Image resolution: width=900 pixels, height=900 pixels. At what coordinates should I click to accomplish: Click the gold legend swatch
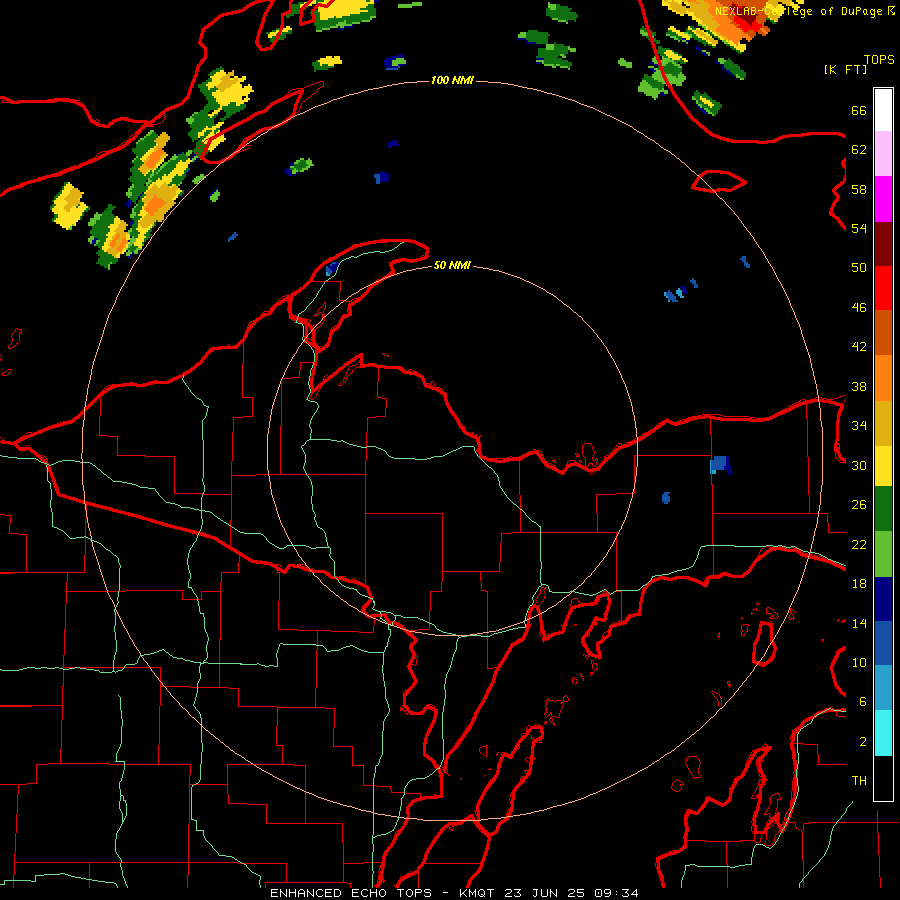tap(883, 423)
